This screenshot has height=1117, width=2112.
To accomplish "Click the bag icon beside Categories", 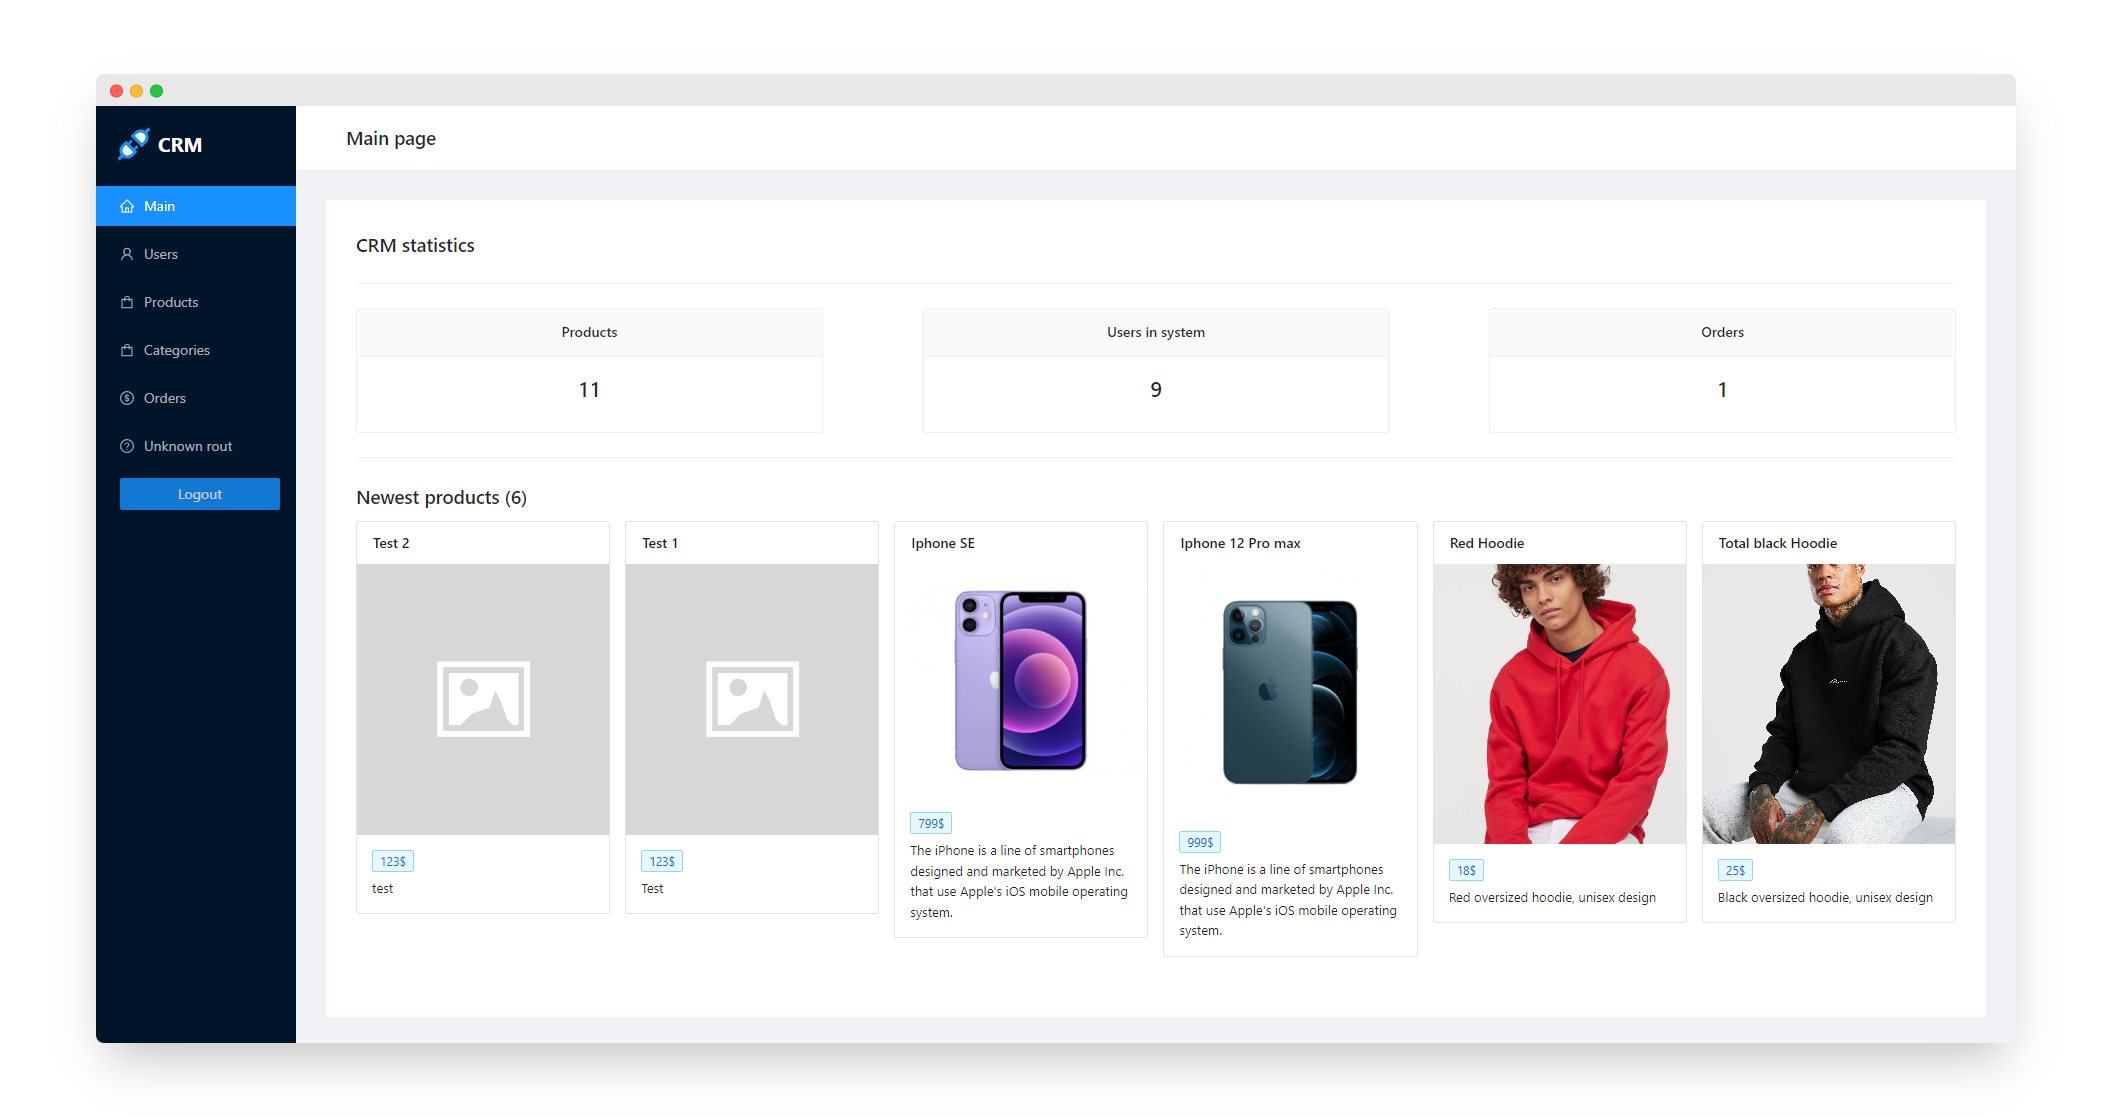I will coord(127,350).
